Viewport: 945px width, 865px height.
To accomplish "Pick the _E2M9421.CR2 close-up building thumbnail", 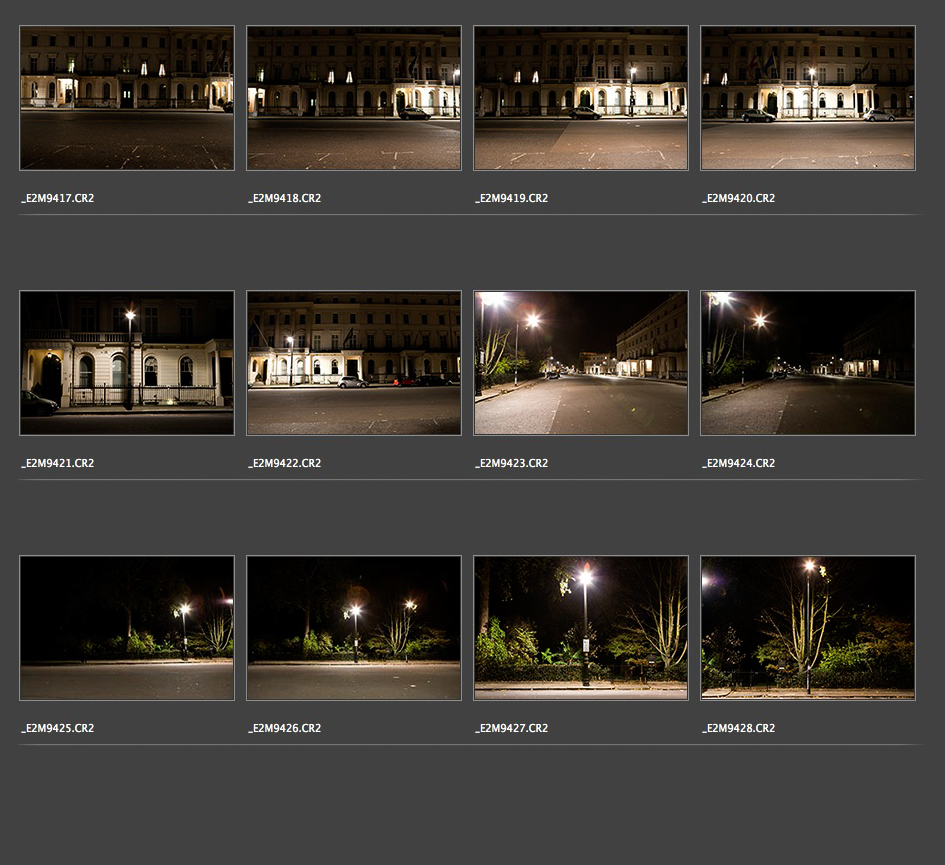I will pyautogui.click(x=127, y=363).
